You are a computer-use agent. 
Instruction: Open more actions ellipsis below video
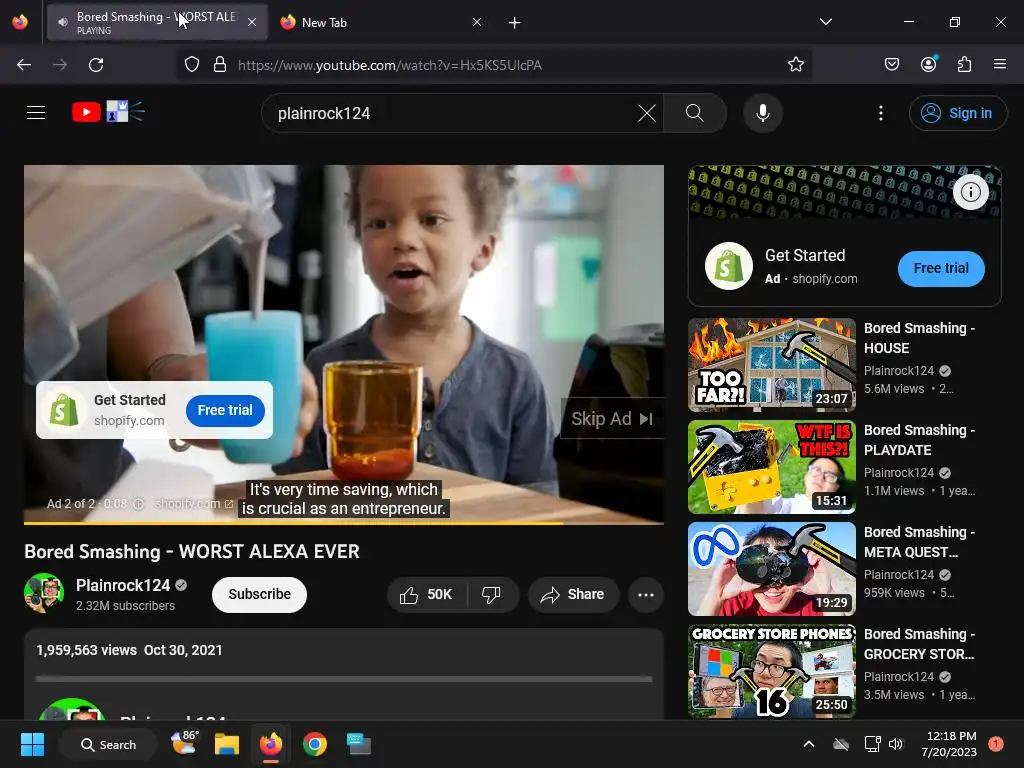tap(646, 594)
